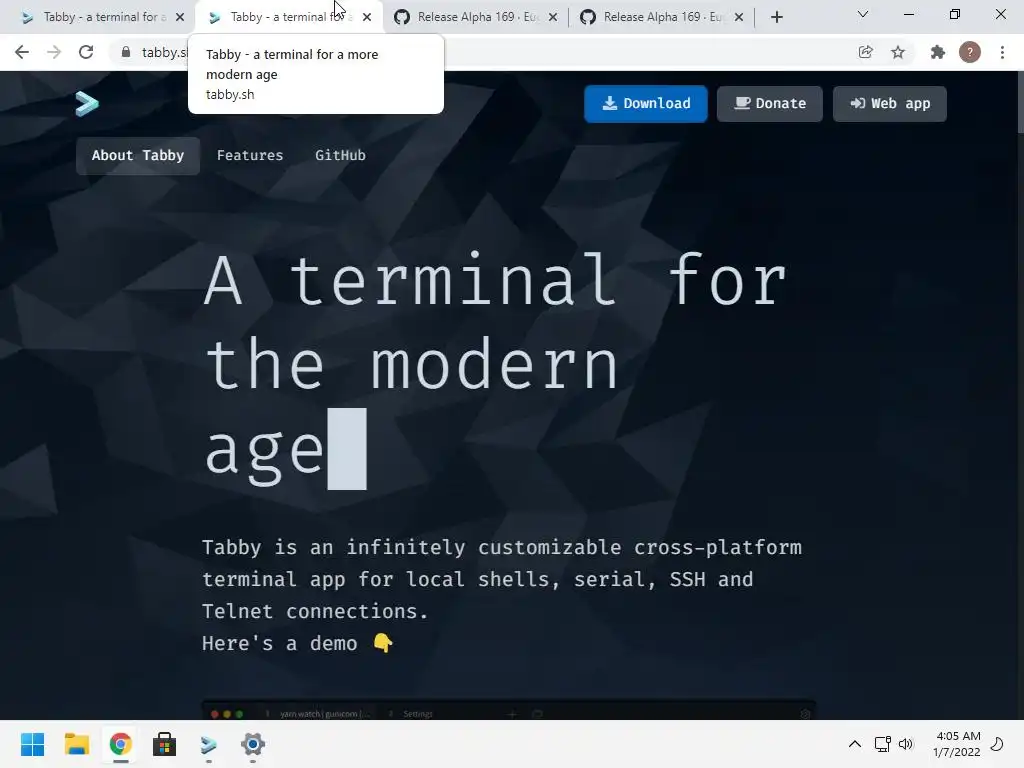Select the About Tabby tab
Viewport: 1024px width, 768px height.
[138, 155]
